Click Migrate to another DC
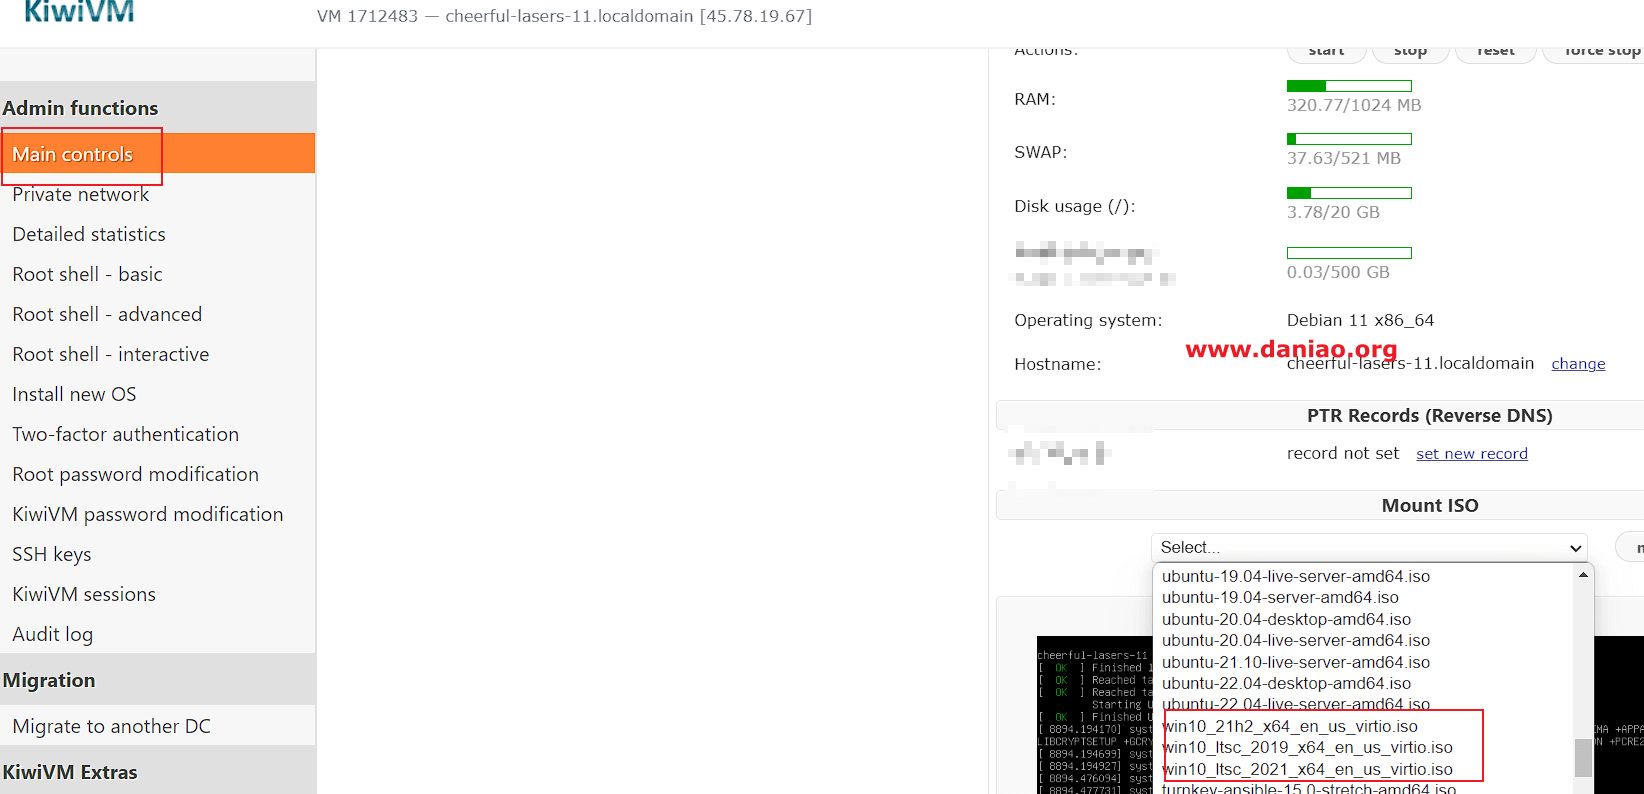This screenshot has height=794, width=1644. click(x=111, y=726)
